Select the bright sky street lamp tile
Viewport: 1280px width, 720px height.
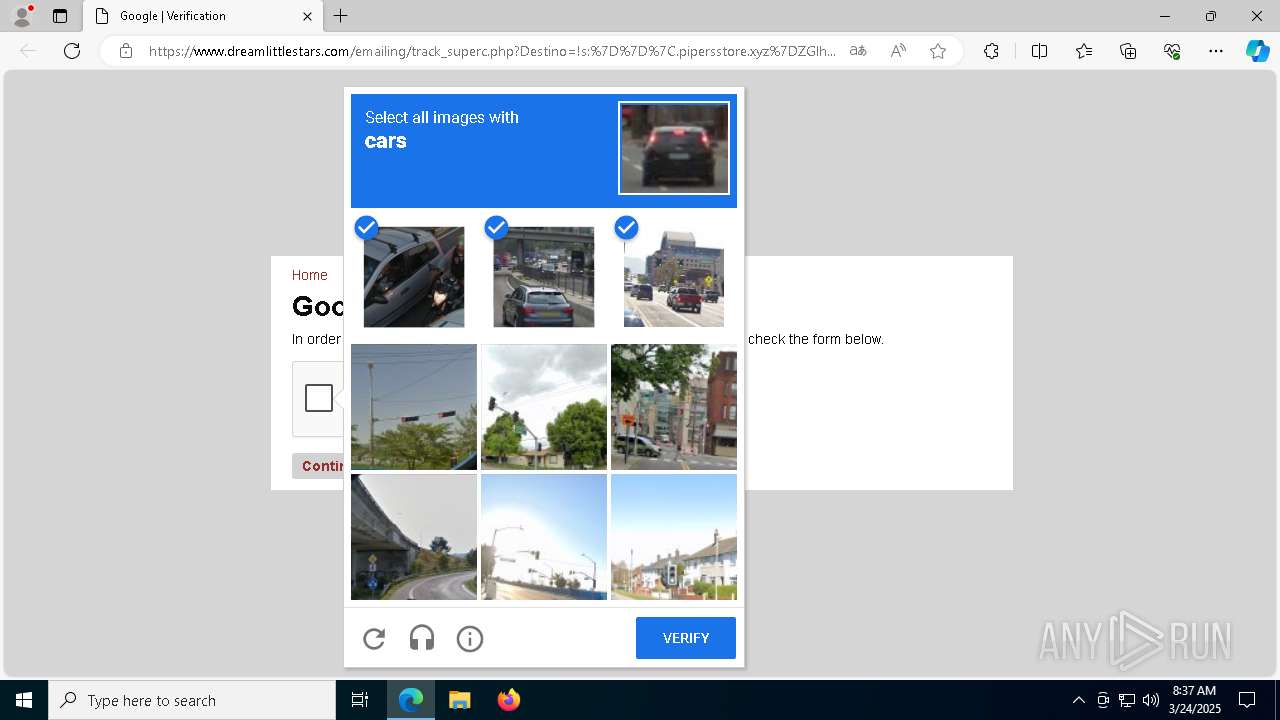544,537
